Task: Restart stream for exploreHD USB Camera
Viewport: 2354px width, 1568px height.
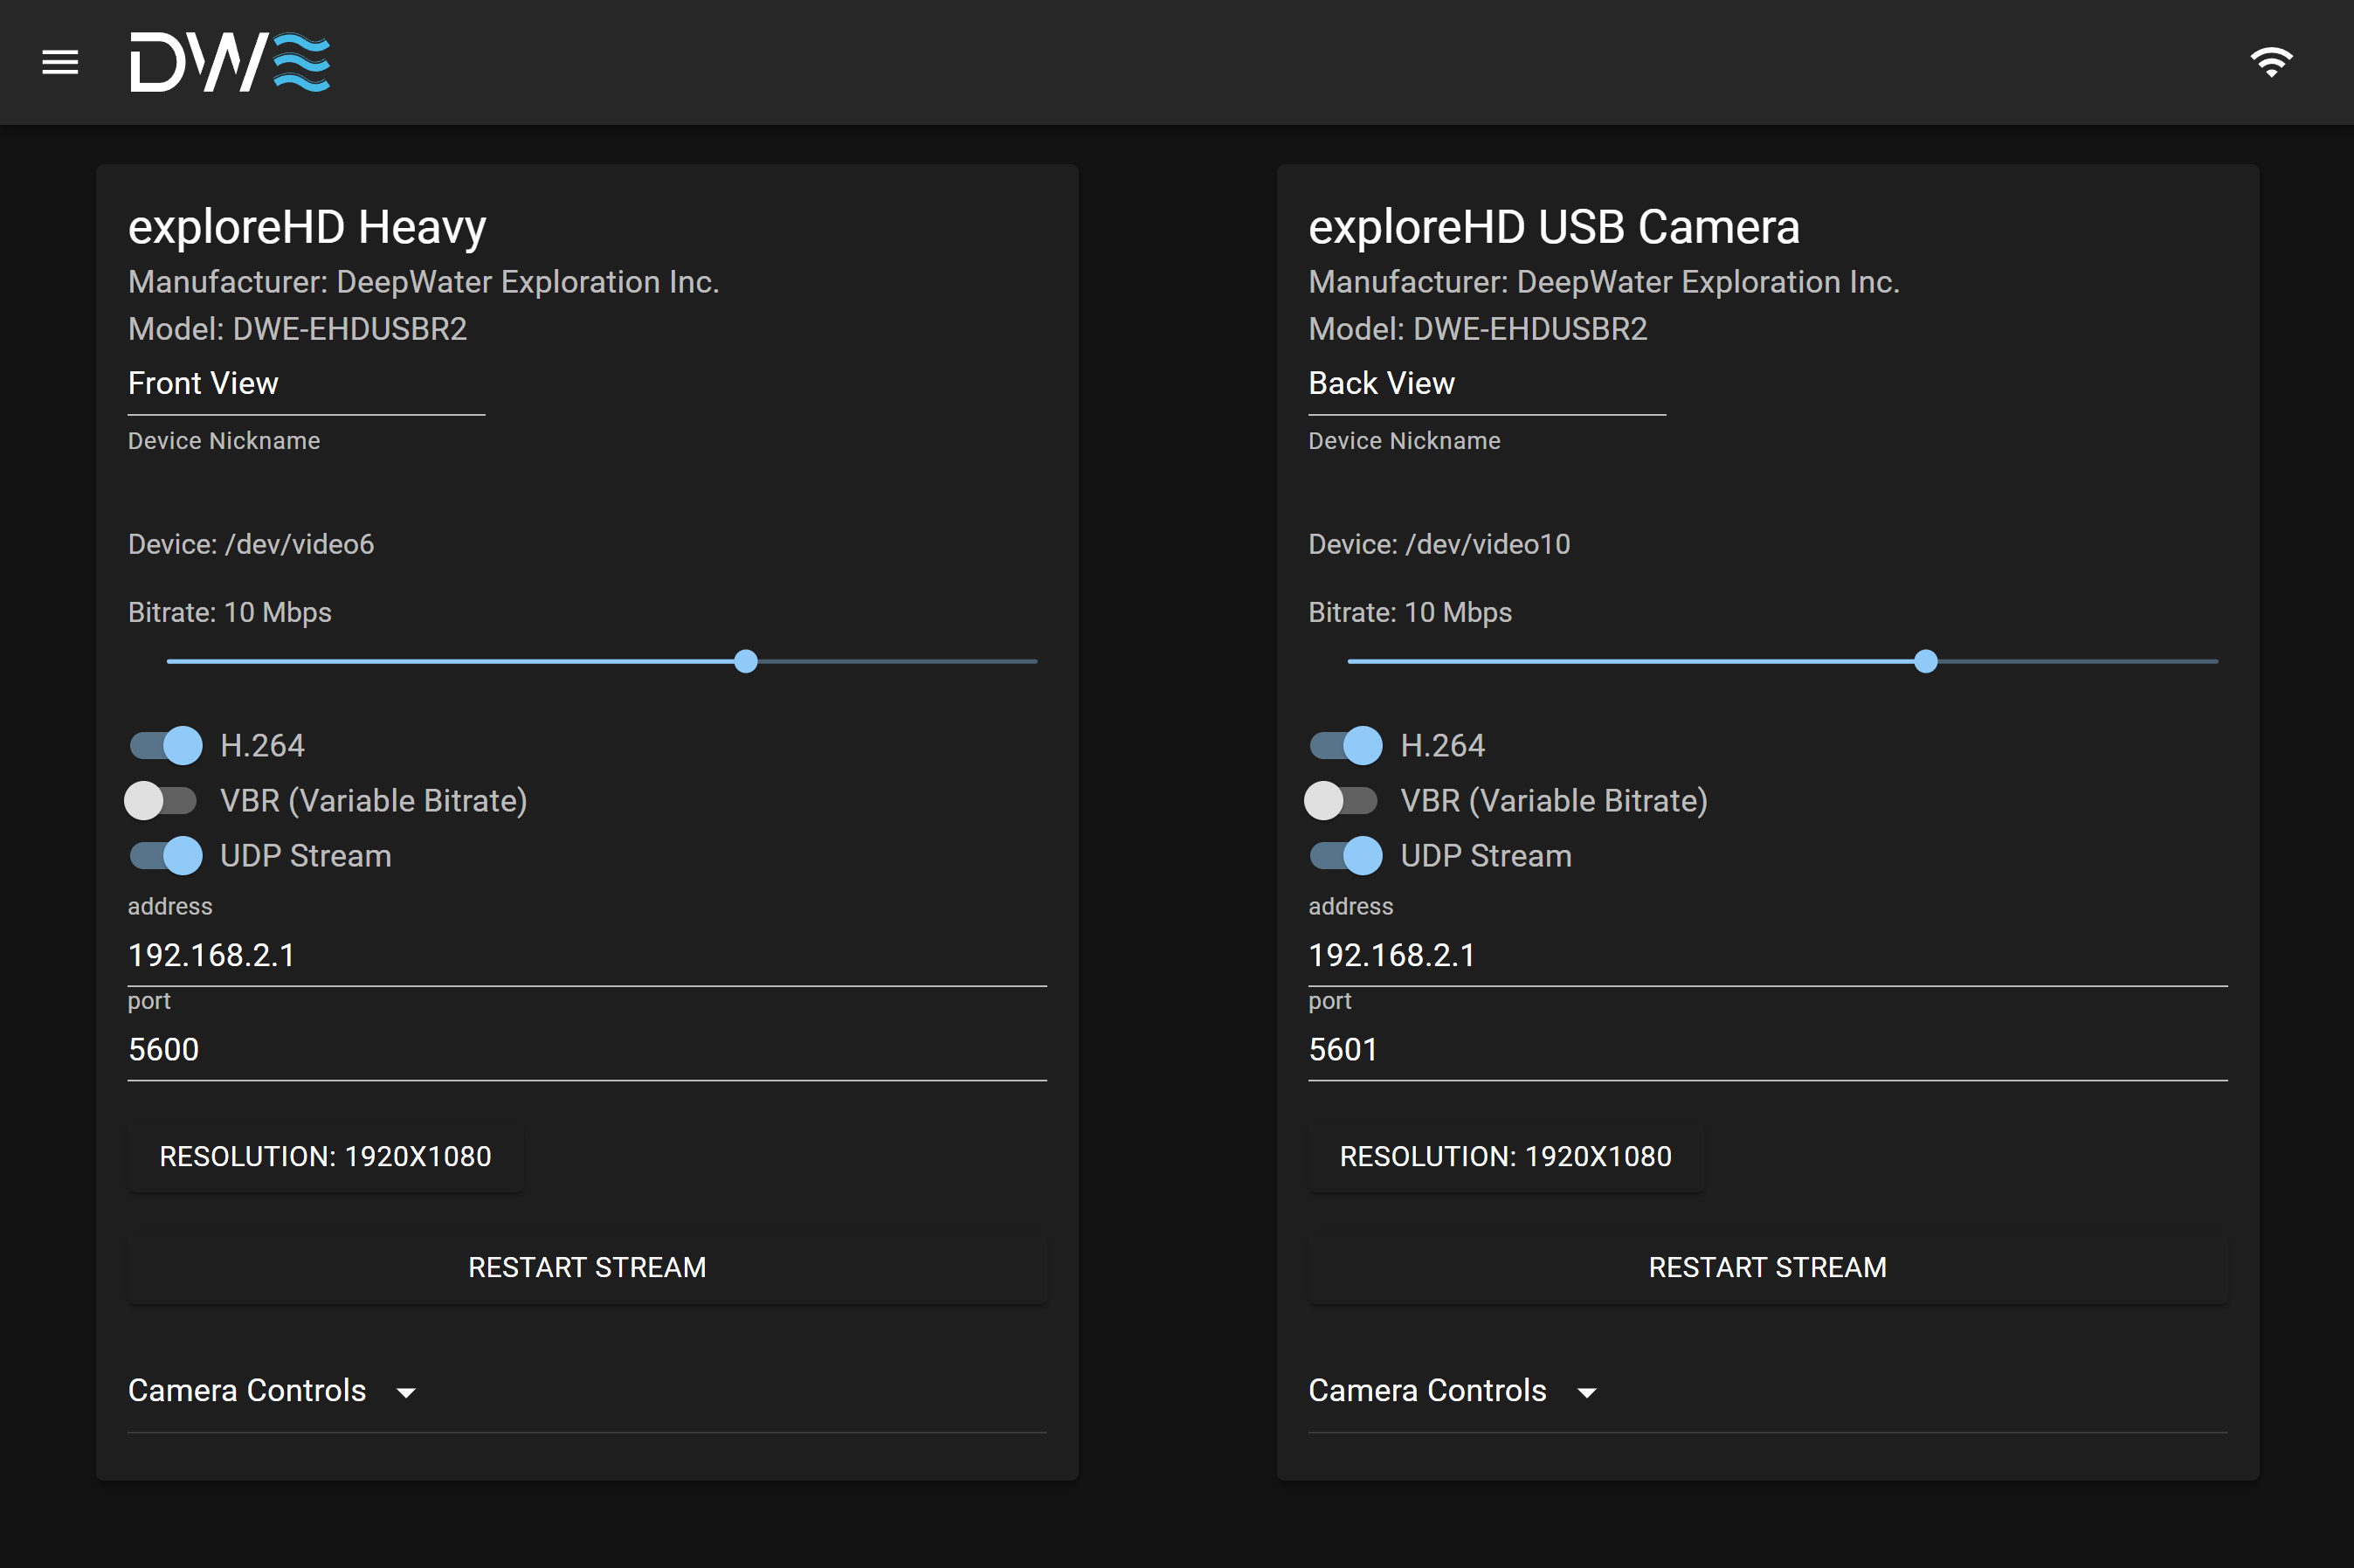Action: (1767, 1267)
